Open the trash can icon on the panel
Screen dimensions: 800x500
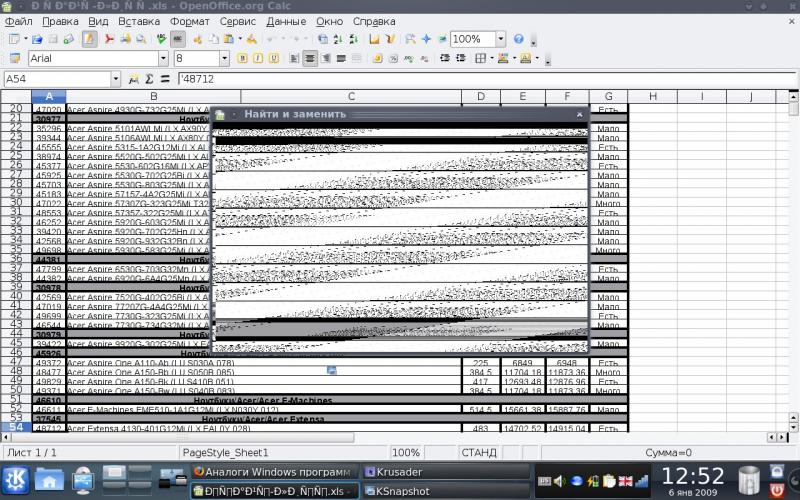[749, 481]
